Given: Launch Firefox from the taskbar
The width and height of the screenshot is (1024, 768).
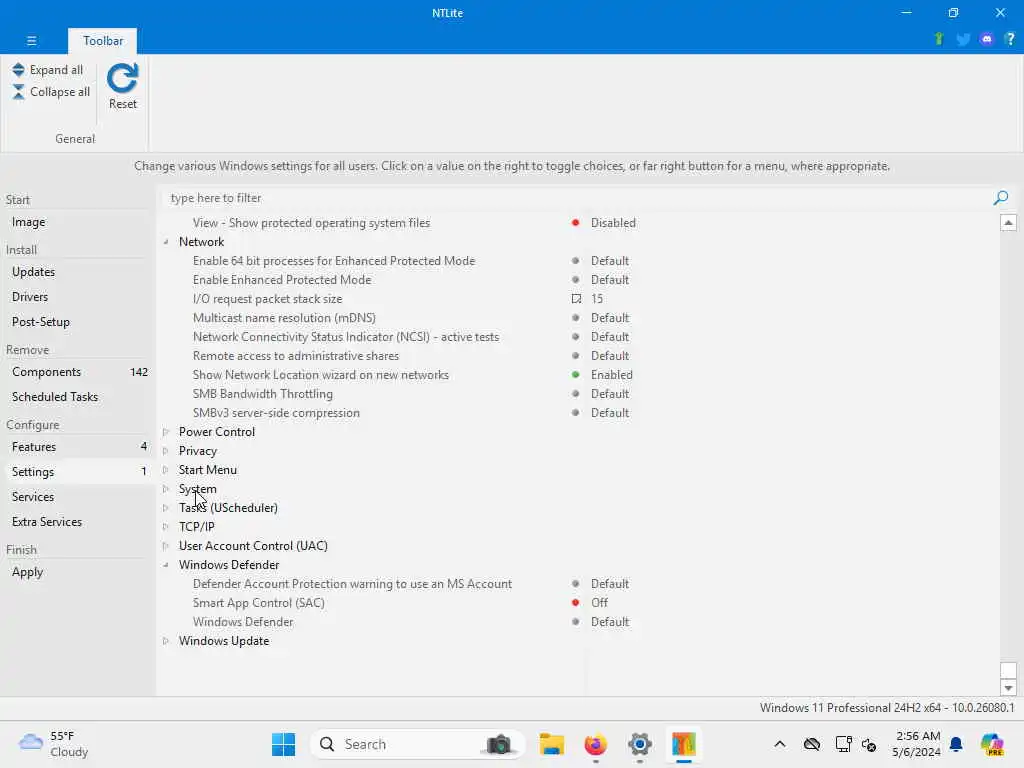Looking at the screenshot, I should [596, 744].
